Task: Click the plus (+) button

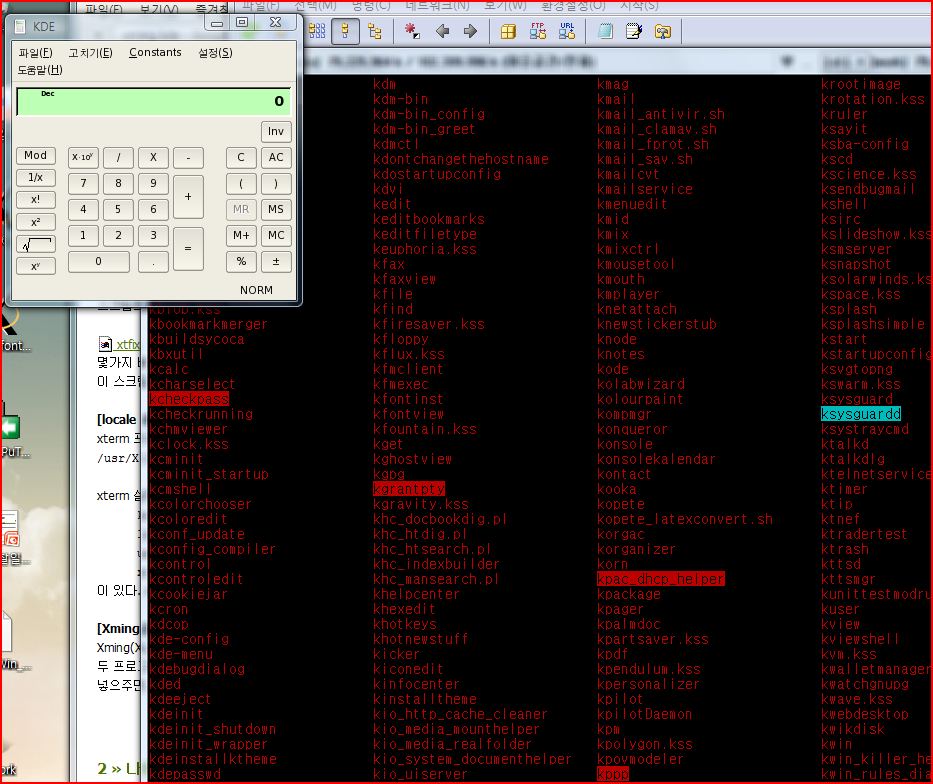Action: click(189, 196)
